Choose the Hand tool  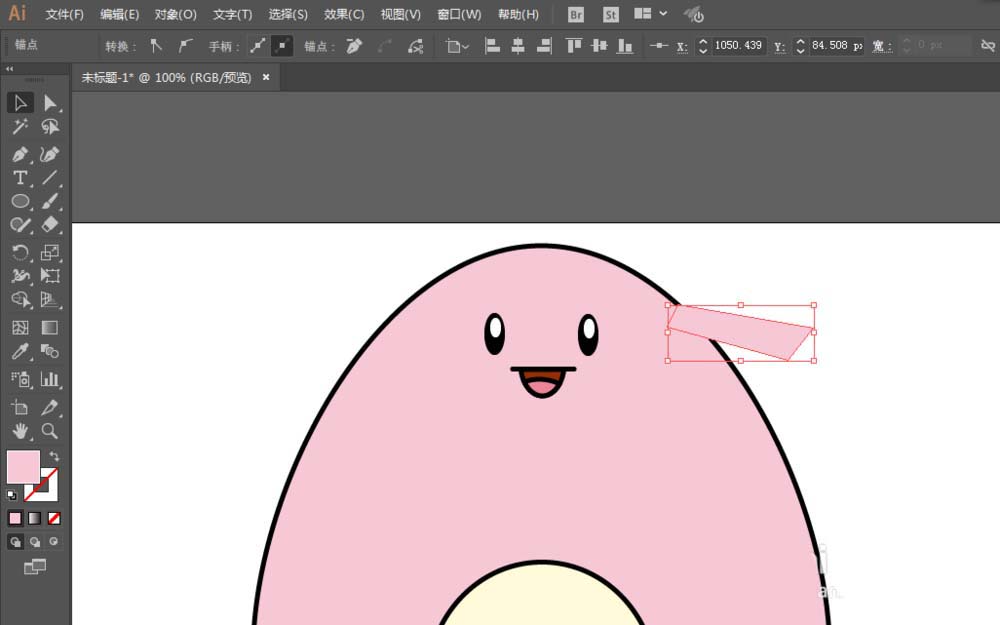coord(20,431)
